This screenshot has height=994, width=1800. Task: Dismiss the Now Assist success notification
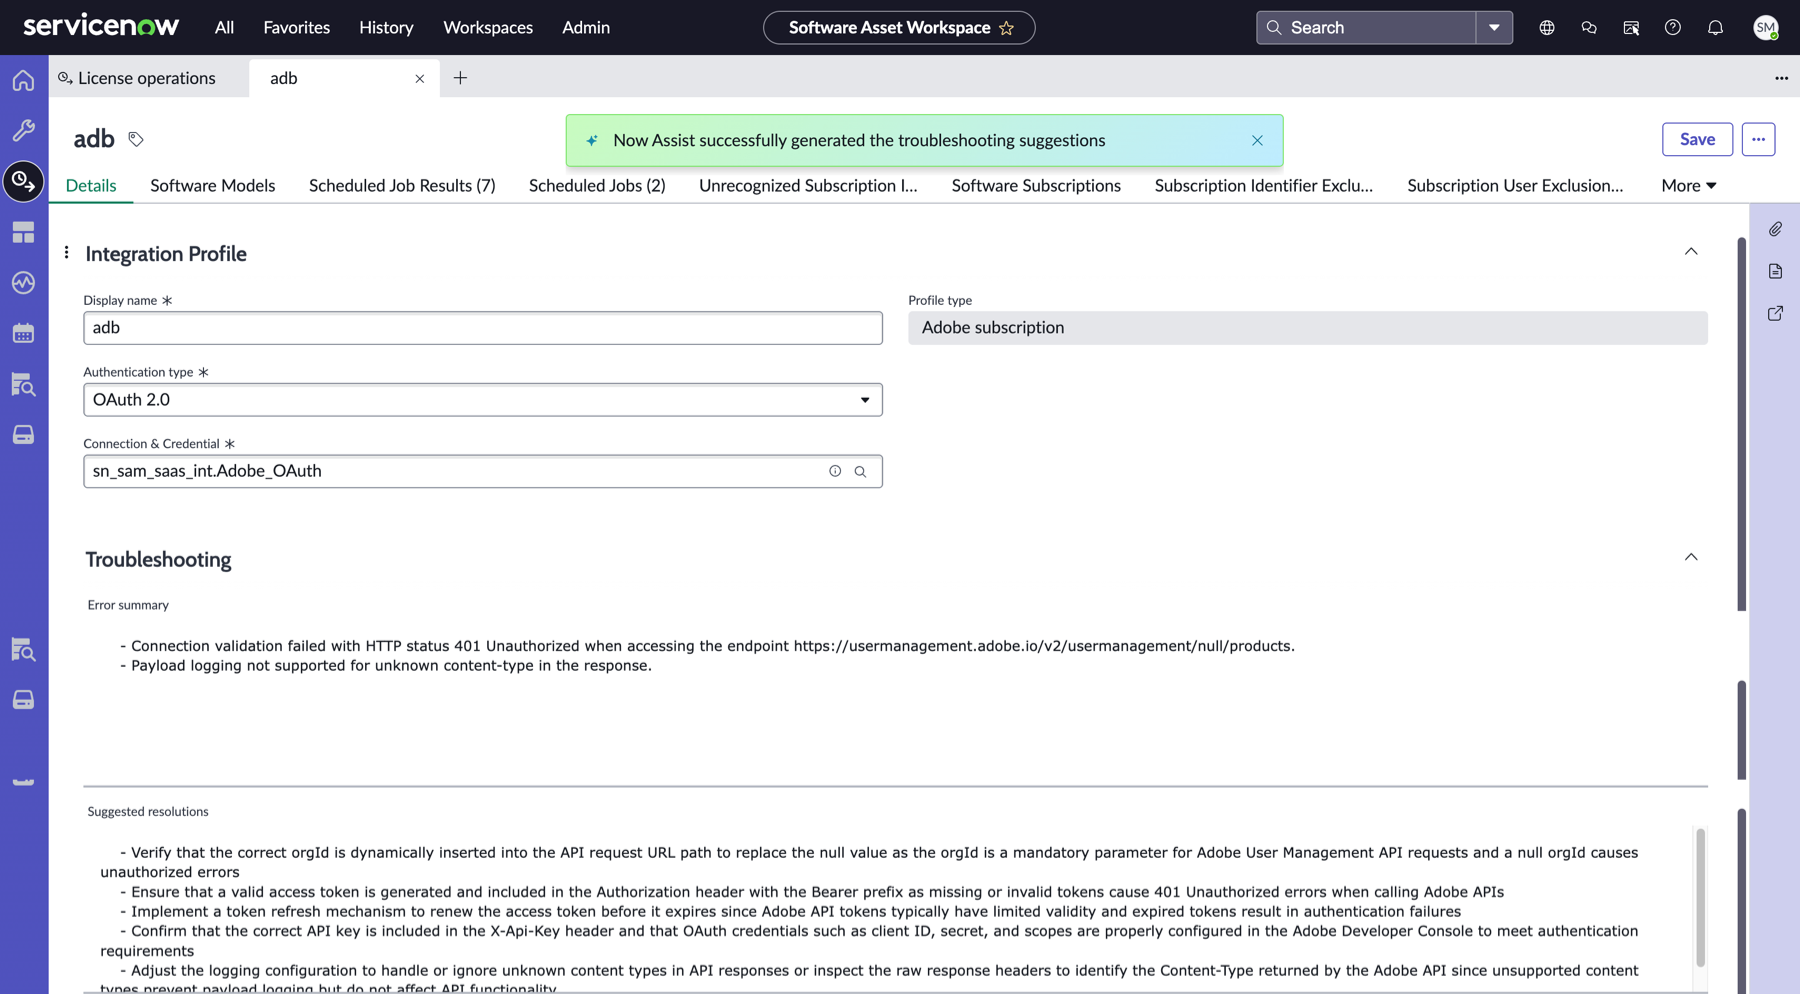tap(1257, 140)
